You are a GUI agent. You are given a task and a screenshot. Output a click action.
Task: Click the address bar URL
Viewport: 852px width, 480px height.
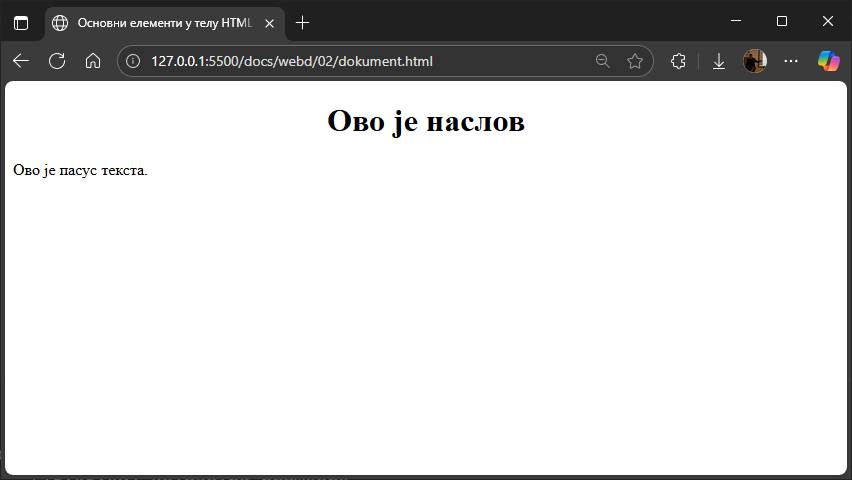[292, 61]
